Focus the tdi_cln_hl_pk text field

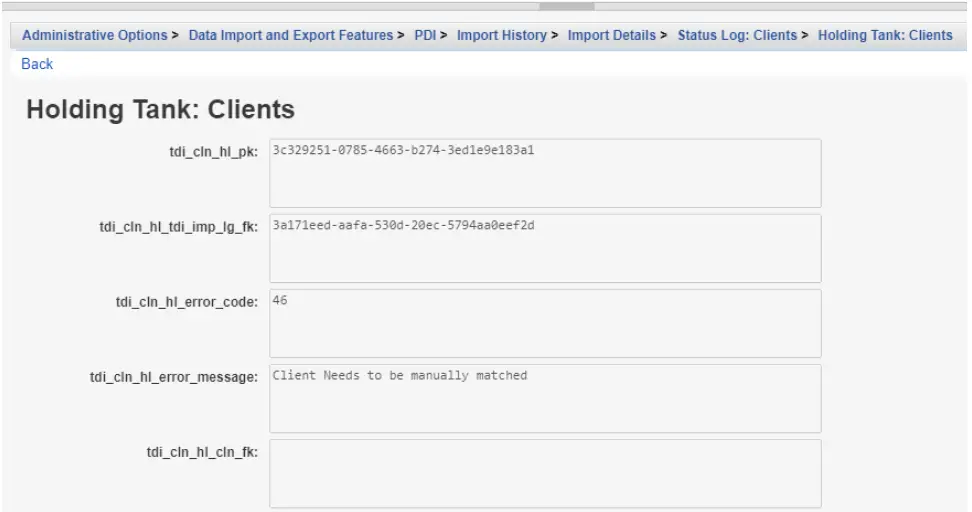(545, 173)
